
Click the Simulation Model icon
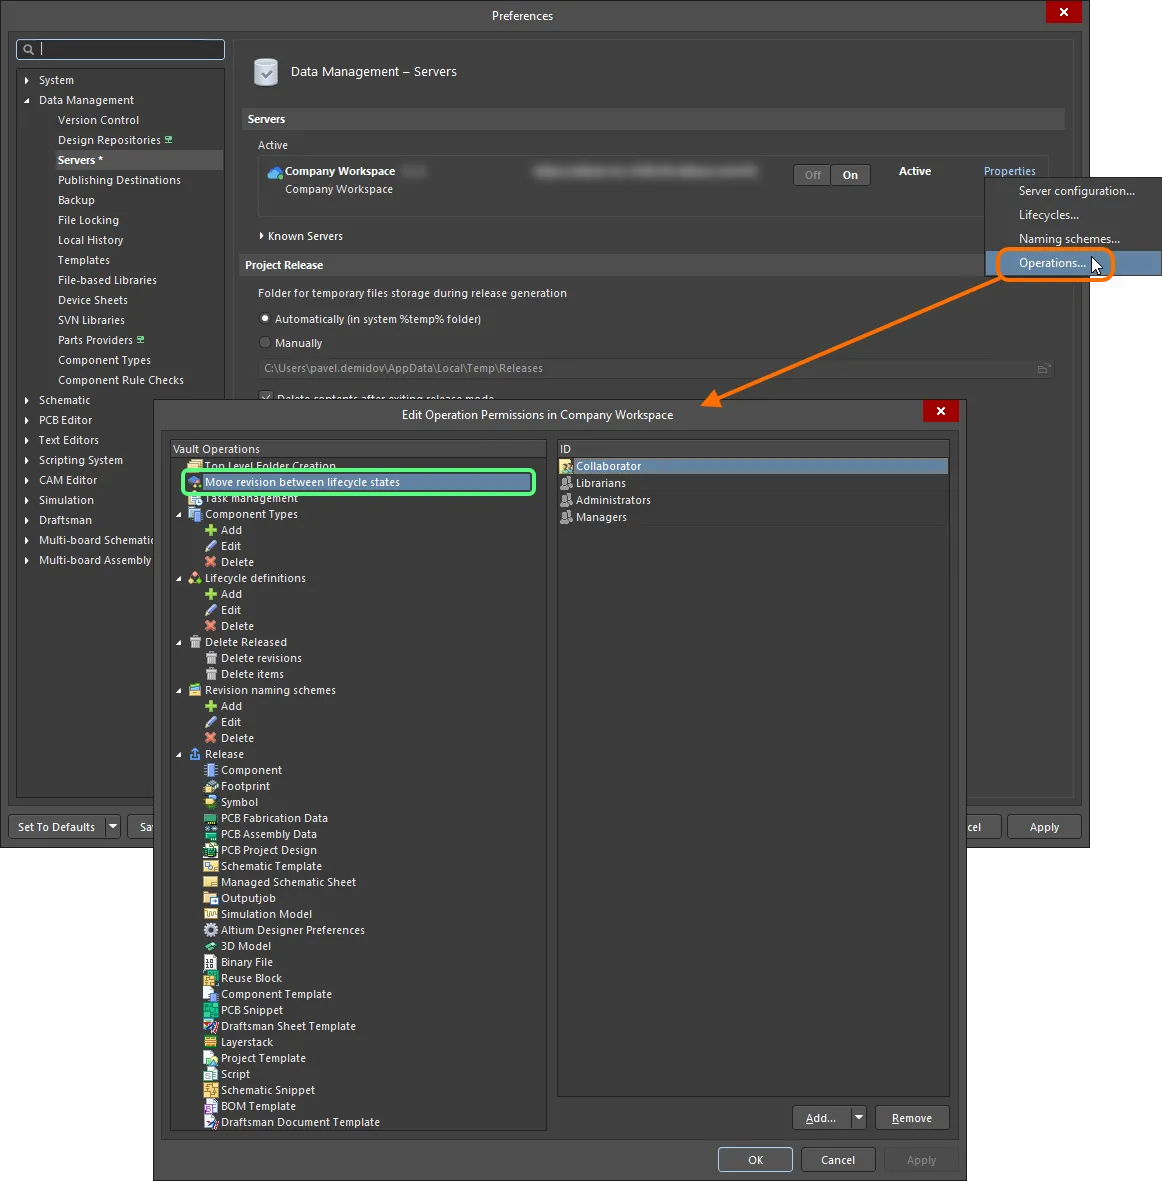coord(211,914)
